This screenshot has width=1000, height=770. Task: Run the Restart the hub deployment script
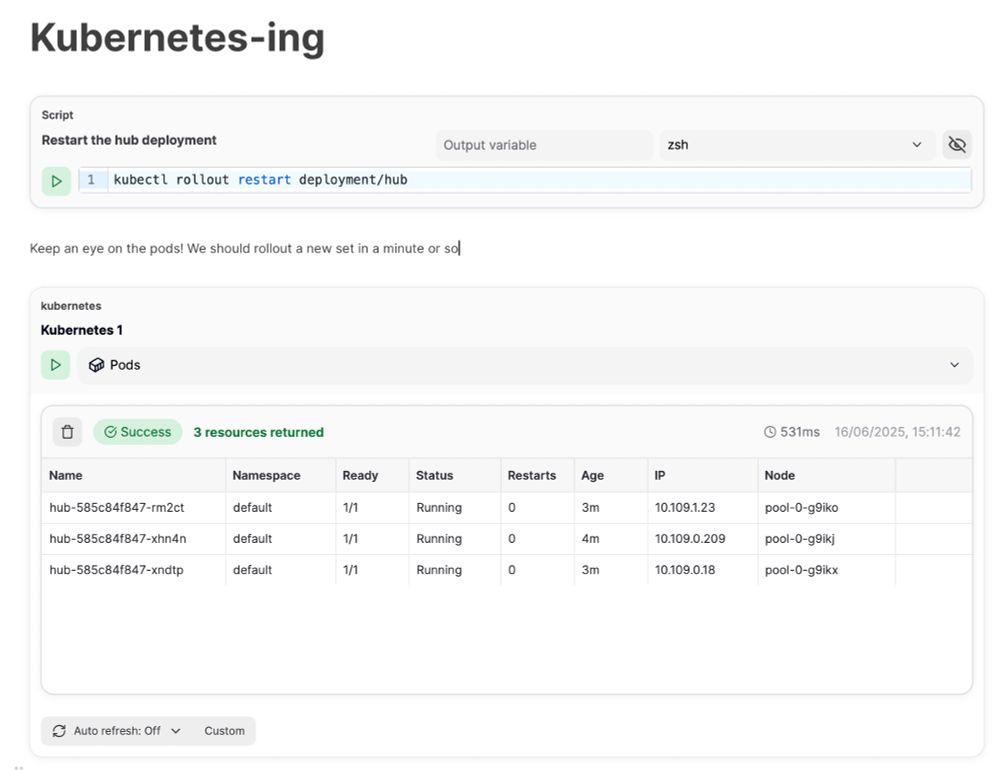[56, 181]
